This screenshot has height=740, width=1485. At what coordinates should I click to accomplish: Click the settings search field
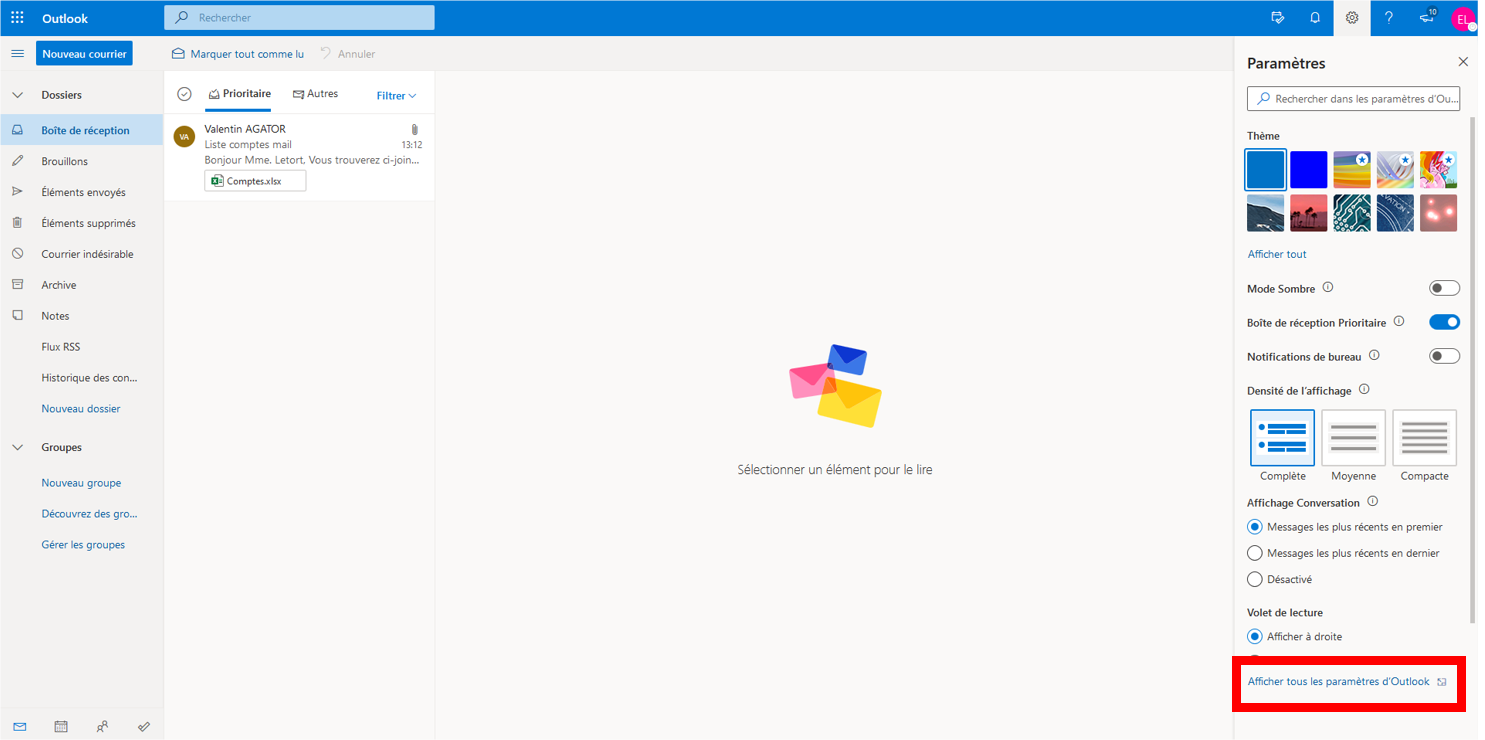[x=1354, y=98]
